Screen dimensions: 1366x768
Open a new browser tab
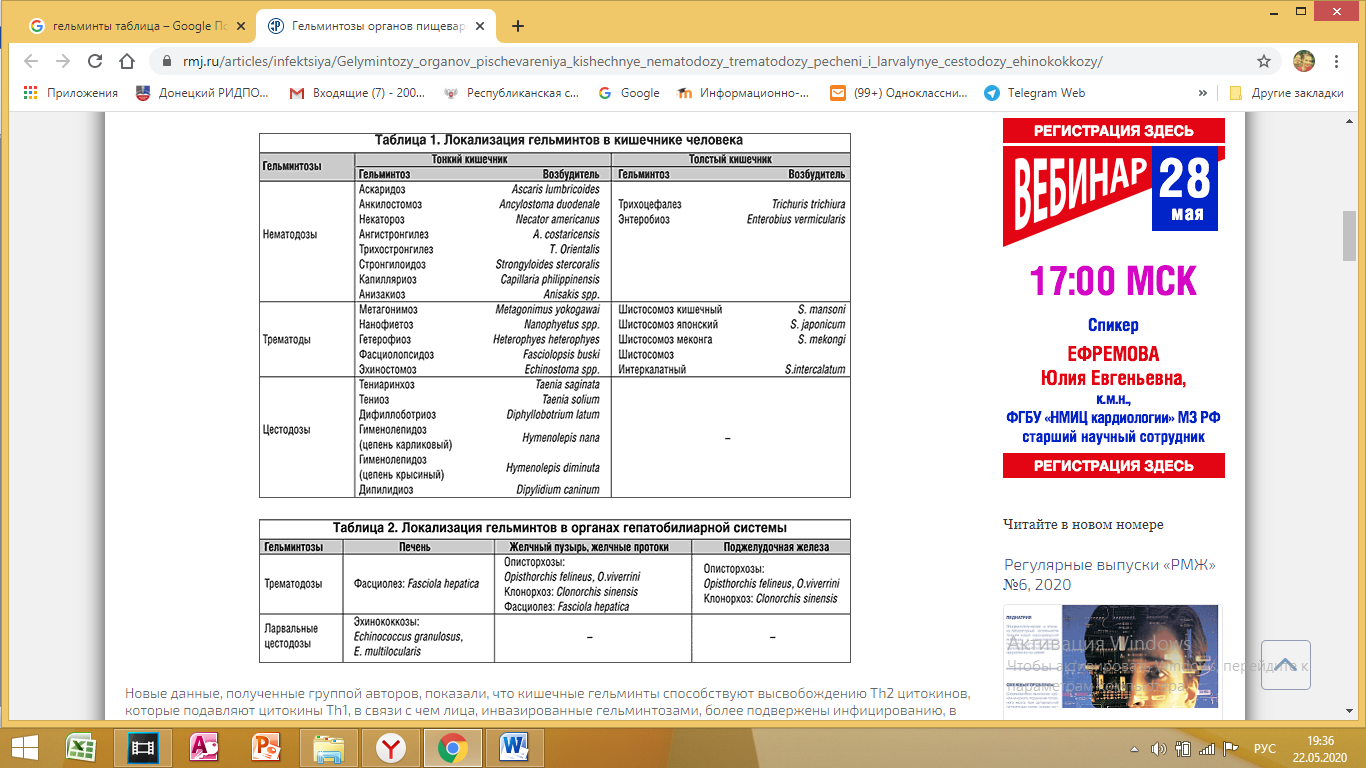517,26
